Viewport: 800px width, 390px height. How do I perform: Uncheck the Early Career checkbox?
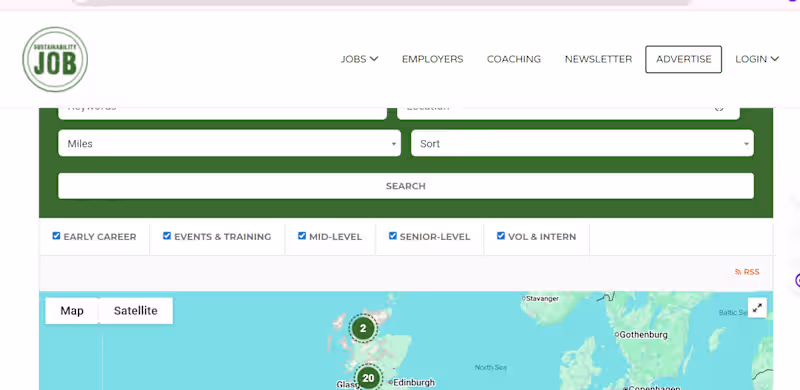coord(56,236)
